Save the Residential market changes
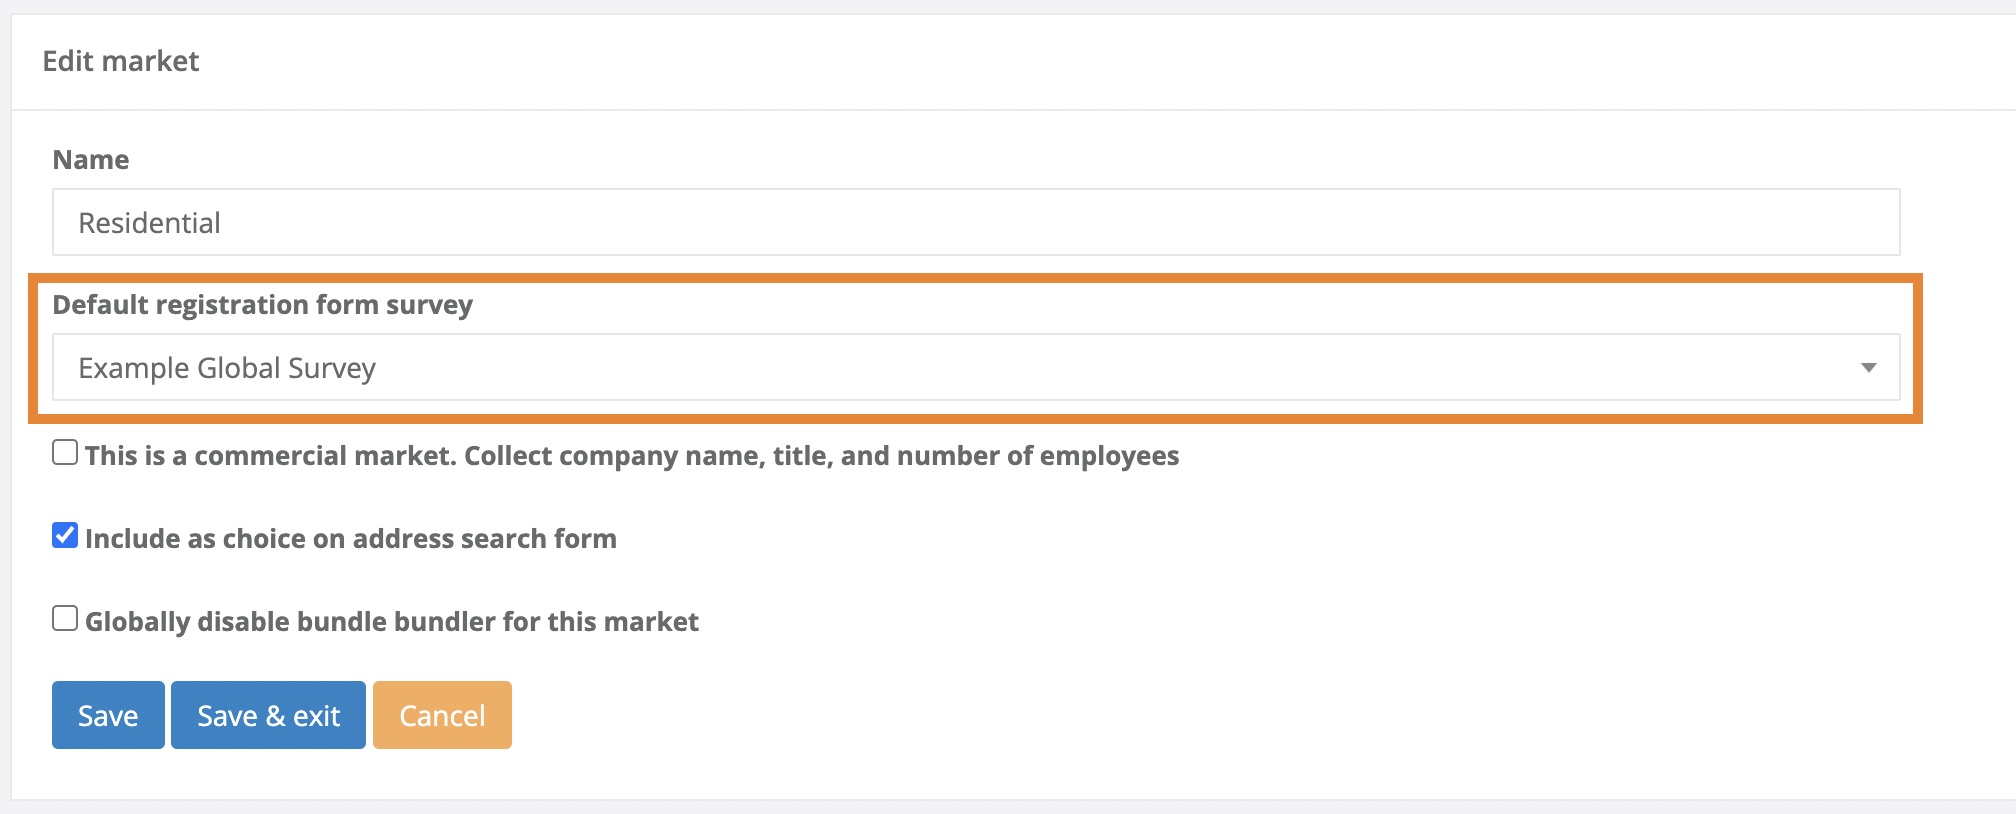The height and width of the screenshot is (814, 2016). tap(107, 714)
